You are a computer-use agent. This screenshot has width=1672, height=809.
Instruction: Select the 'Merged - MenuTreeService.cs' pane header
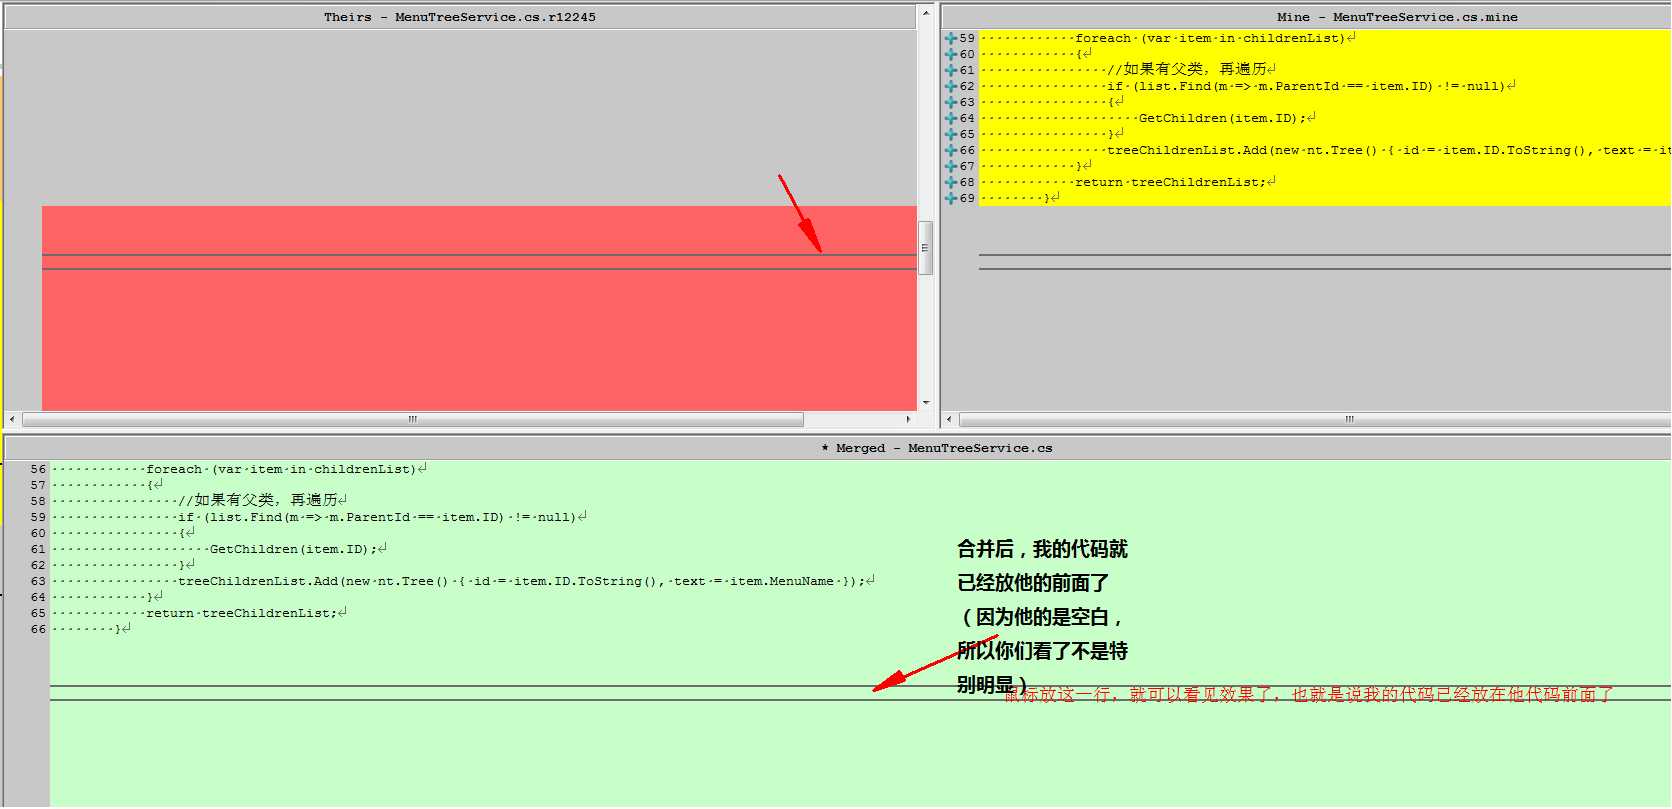click(x=836, y=448)
